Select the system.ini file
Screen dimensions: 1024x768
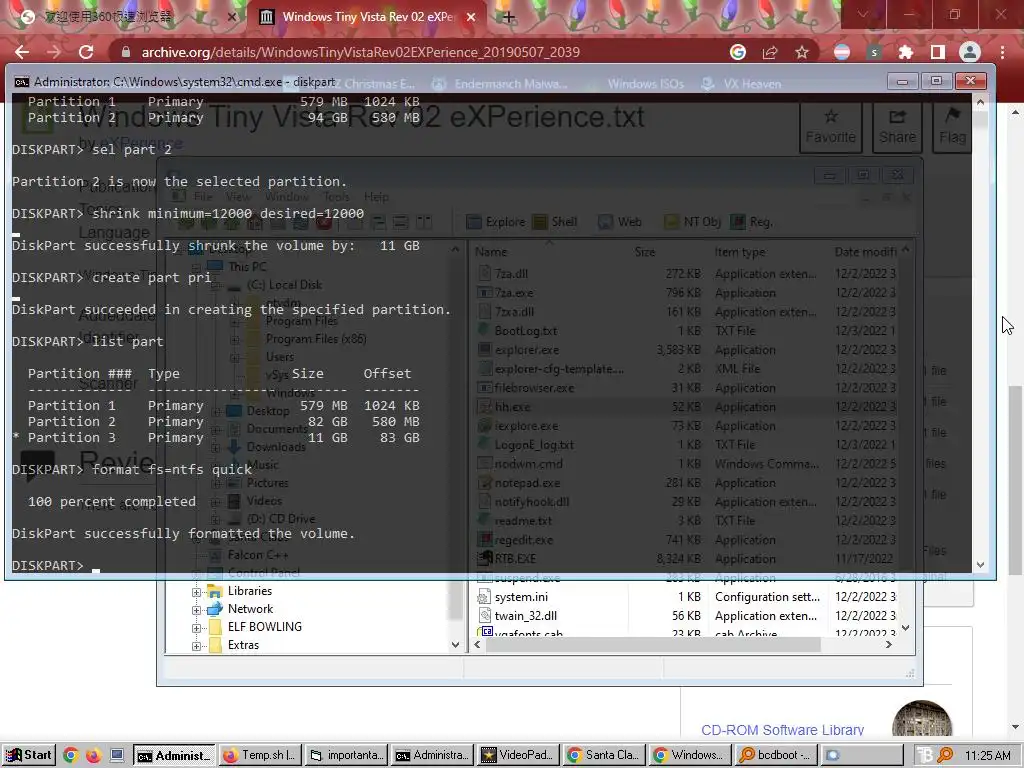521,597
